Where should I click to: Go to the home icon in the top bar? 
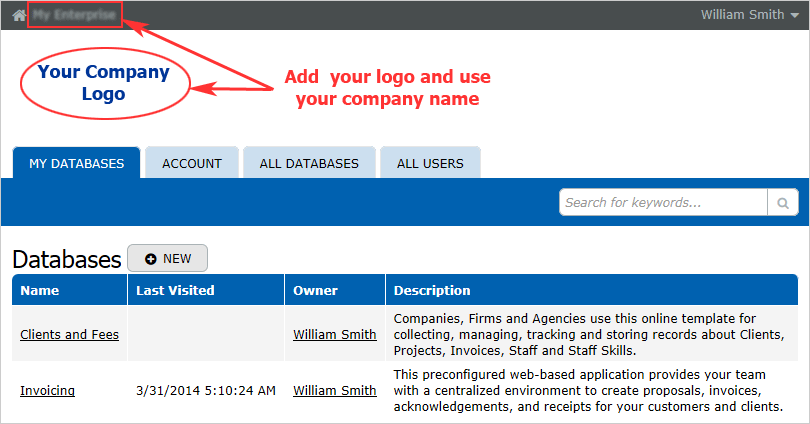point(19,15)
